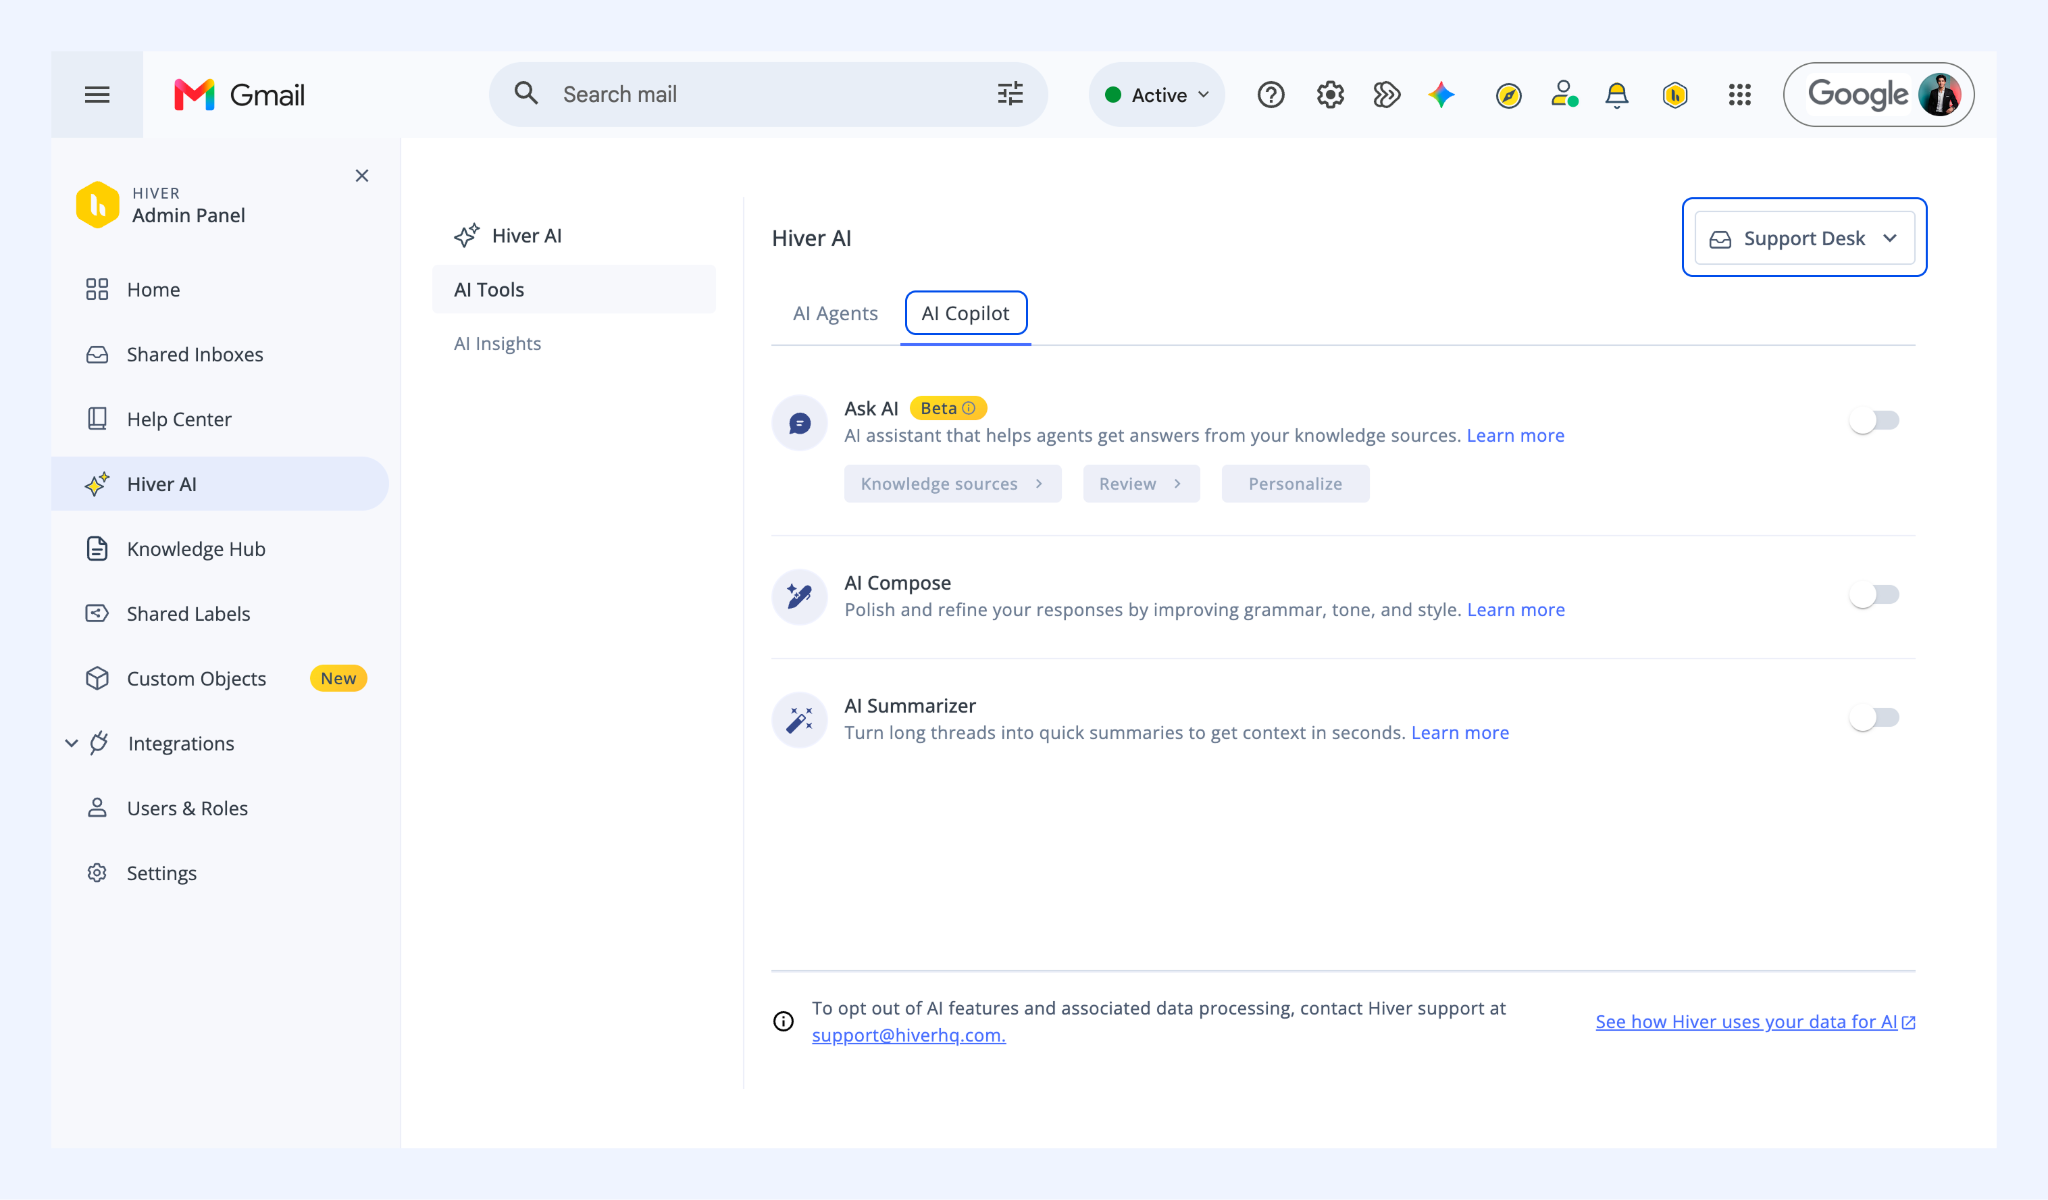Click the Hiver AI sparkle heading in secondary menu
The height and width of the screenshot is (1200, 2048).
507,236
